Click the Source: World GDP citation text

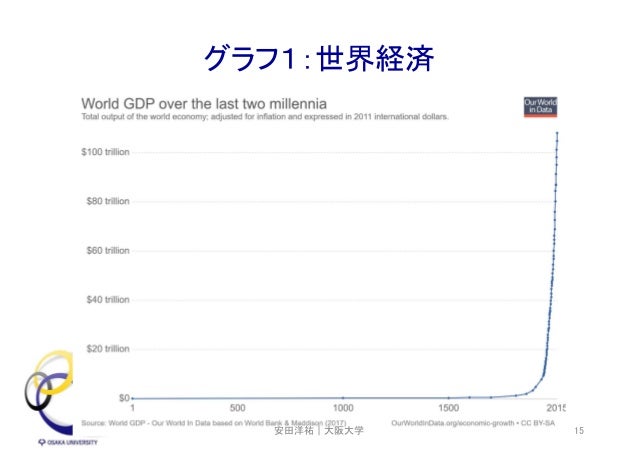pos(214,423)
